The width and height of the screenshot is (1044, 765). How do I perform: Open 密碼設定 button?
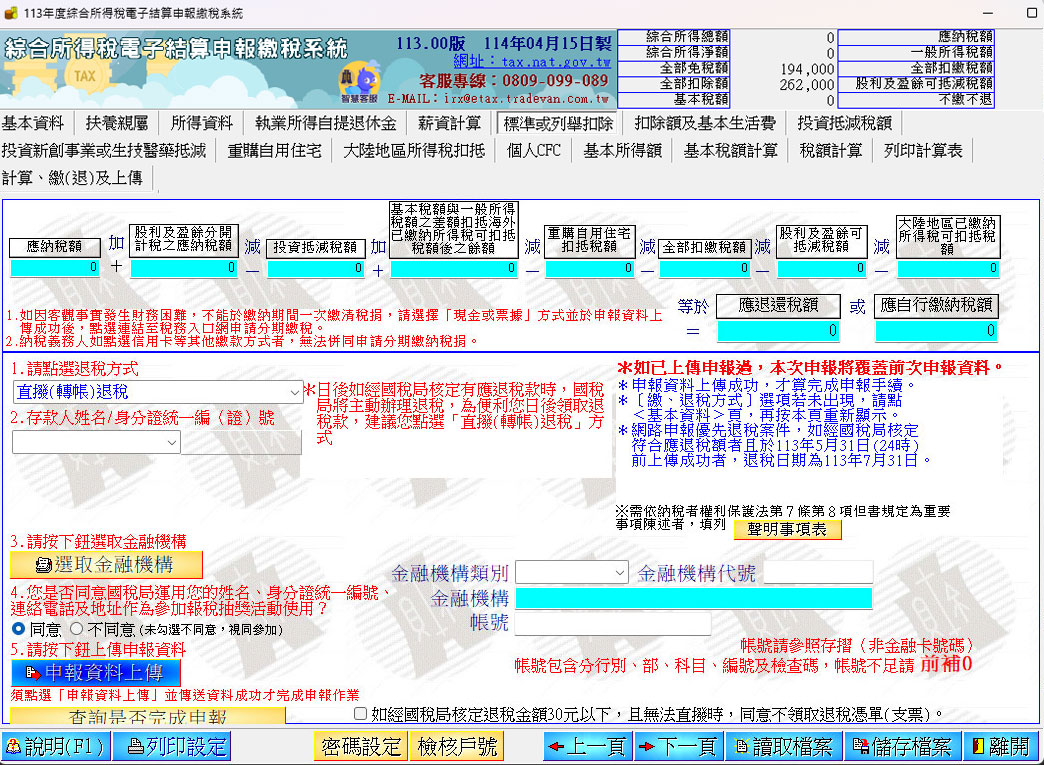[x=362, y=746]
